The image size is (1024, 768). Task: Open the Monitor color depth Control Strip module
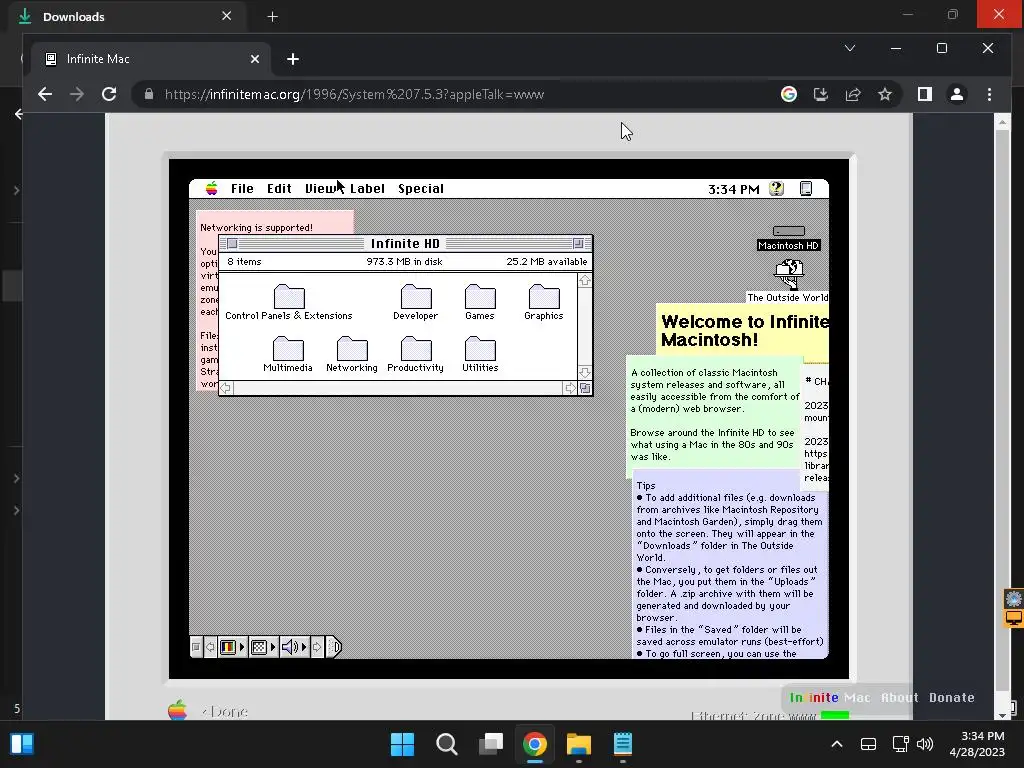pos(232,647)
